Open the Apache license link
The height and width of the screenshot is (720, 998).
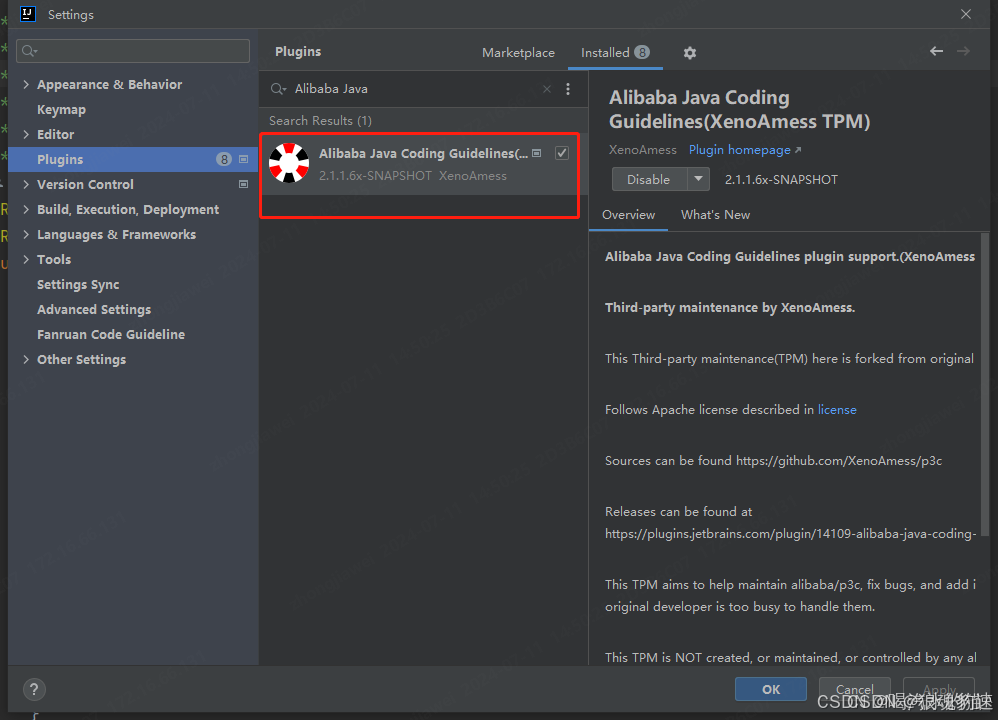(837, 409)
